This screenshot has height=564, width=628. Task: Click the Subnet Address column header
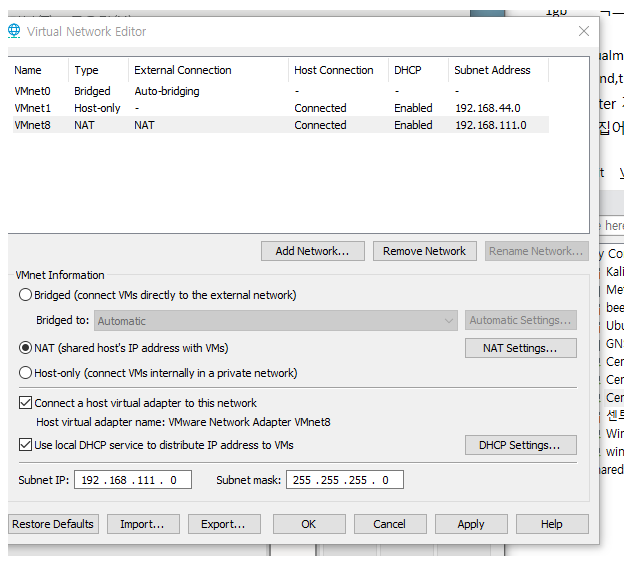pos(498,70)
